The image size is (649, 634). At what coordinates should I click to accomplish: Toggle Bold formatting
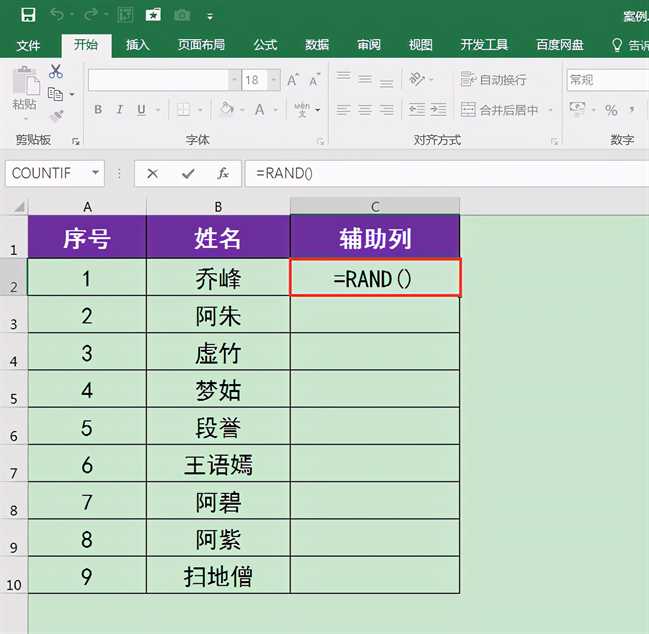coord(98,110)
